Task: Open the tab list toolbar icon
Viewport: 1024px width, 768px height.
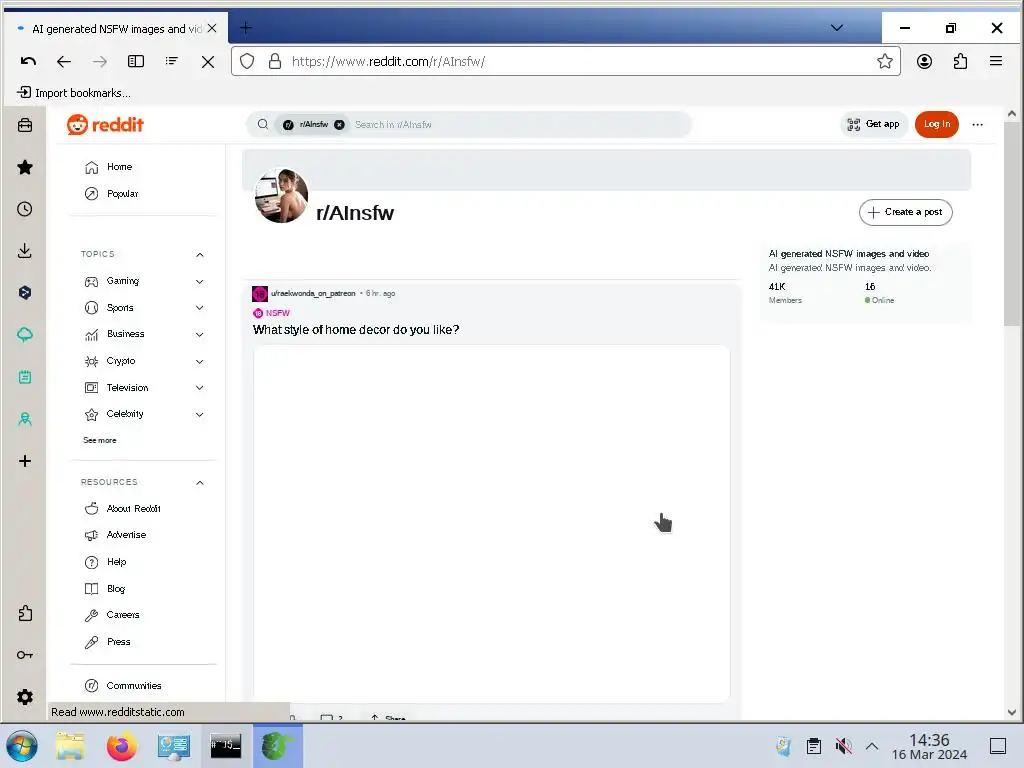Action: (x=172, y=61)
